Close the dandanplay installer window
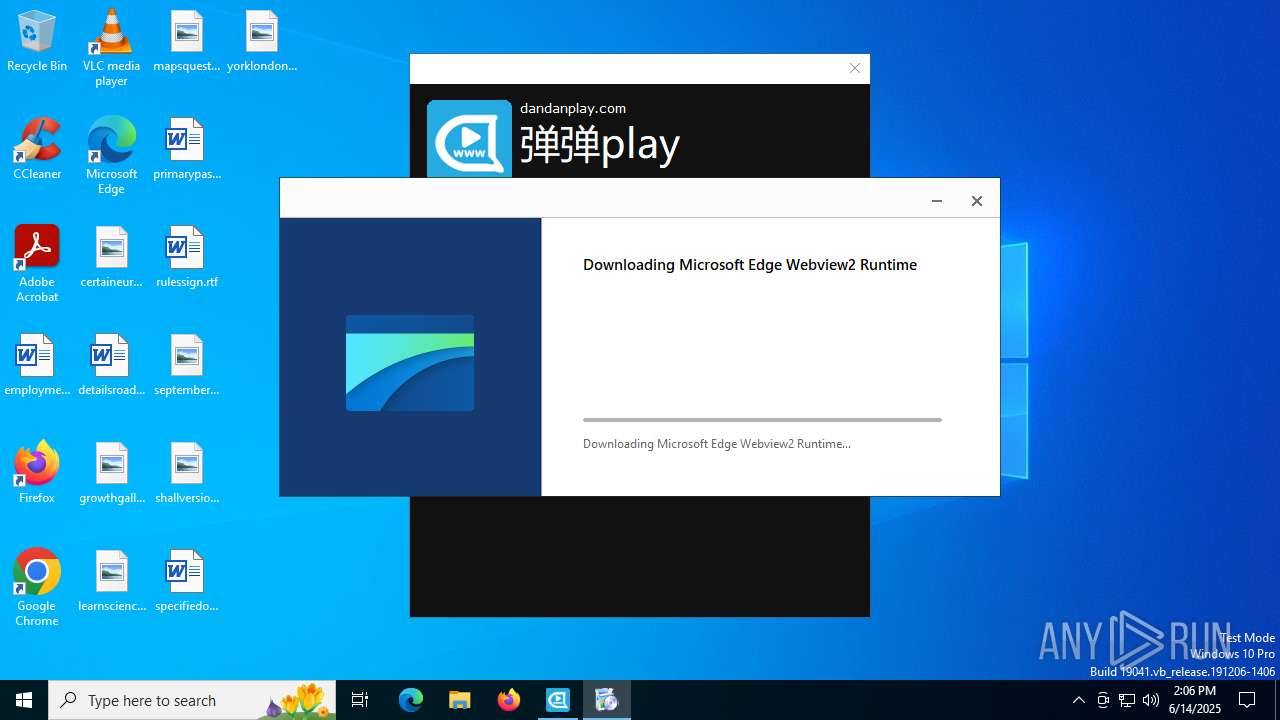 point(855,68)
